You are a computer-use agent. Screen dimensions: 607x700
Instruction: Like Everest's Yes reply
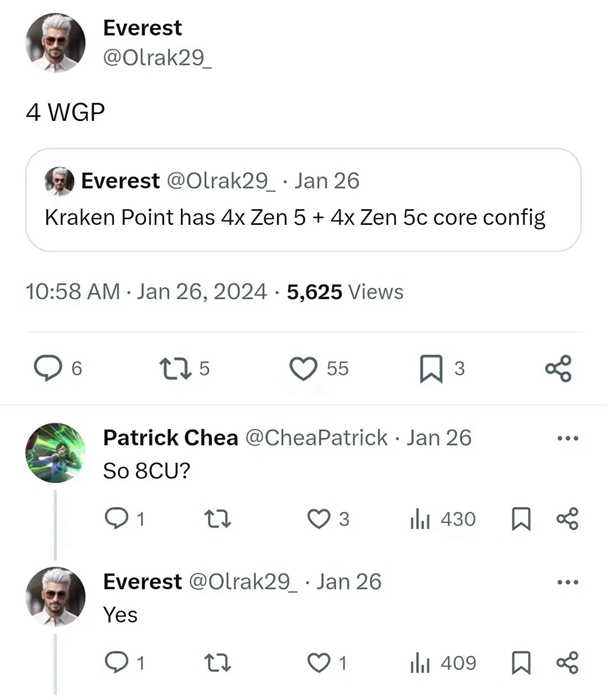(x=318, y=662)
